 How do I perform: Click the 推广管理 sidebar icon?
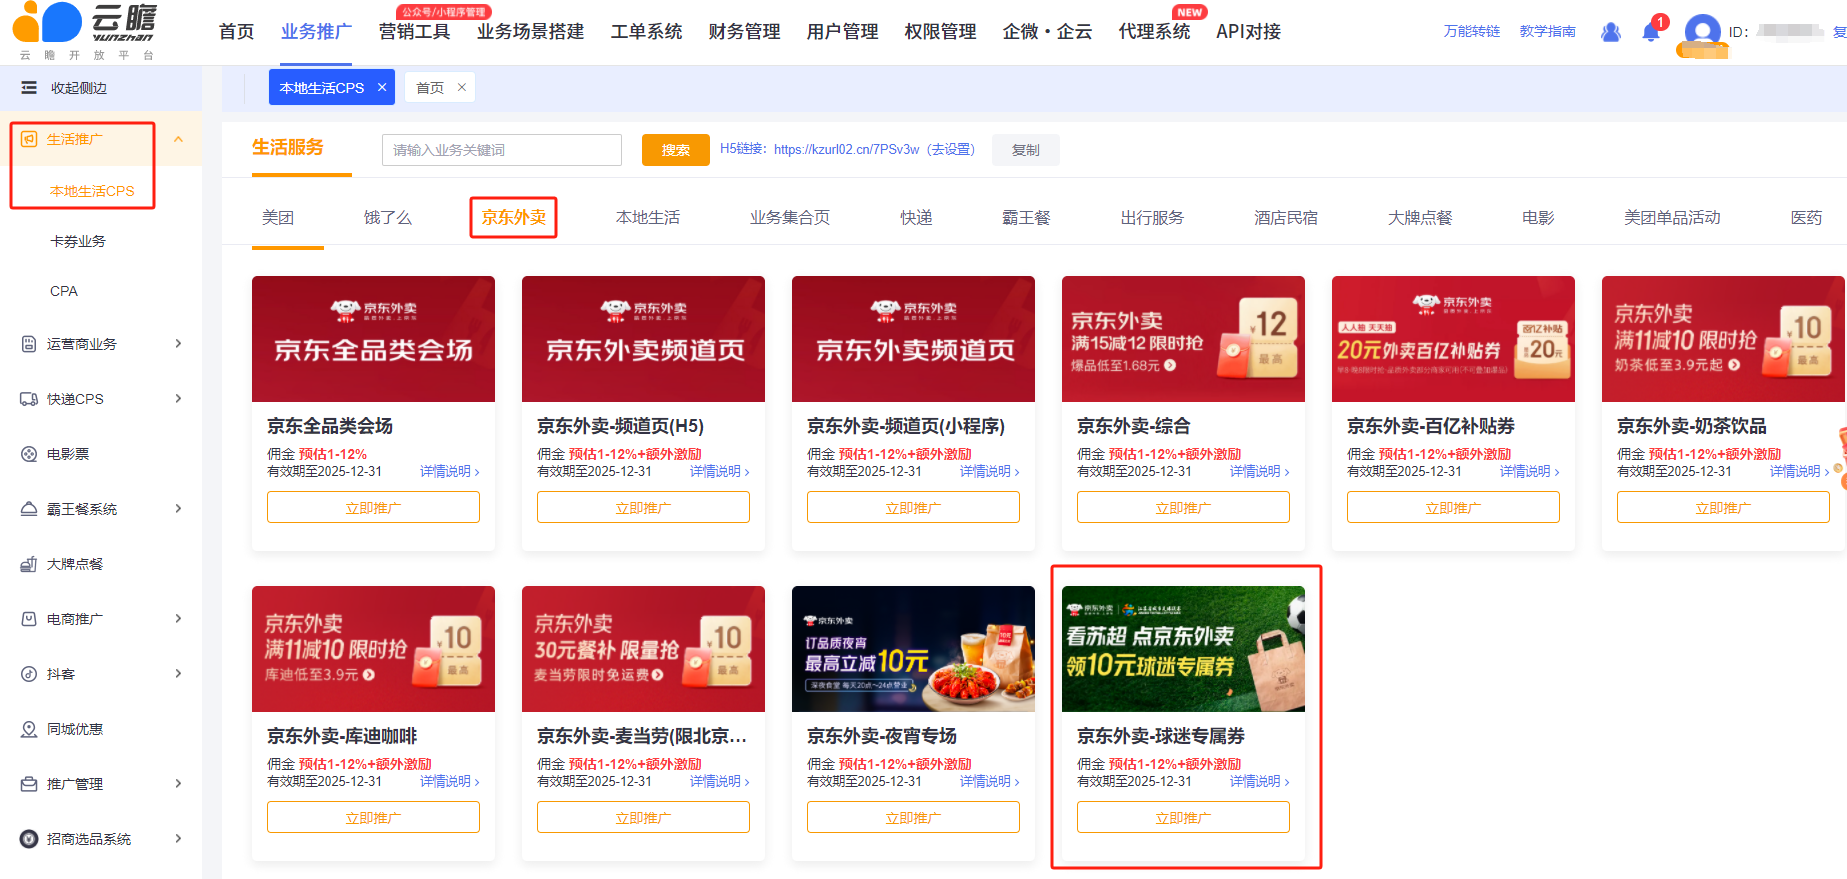[29, 784]
